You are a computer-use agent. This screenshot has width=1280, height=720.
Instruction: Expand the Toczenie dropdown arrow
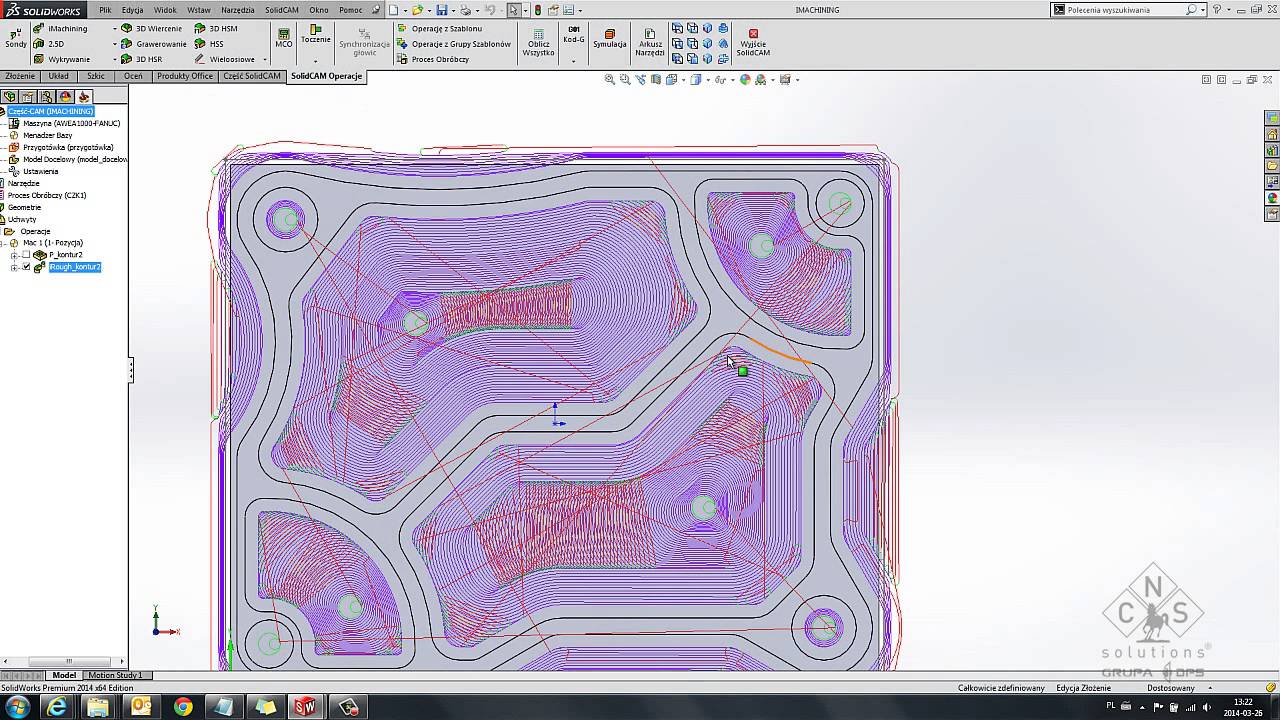pos(316,60)
